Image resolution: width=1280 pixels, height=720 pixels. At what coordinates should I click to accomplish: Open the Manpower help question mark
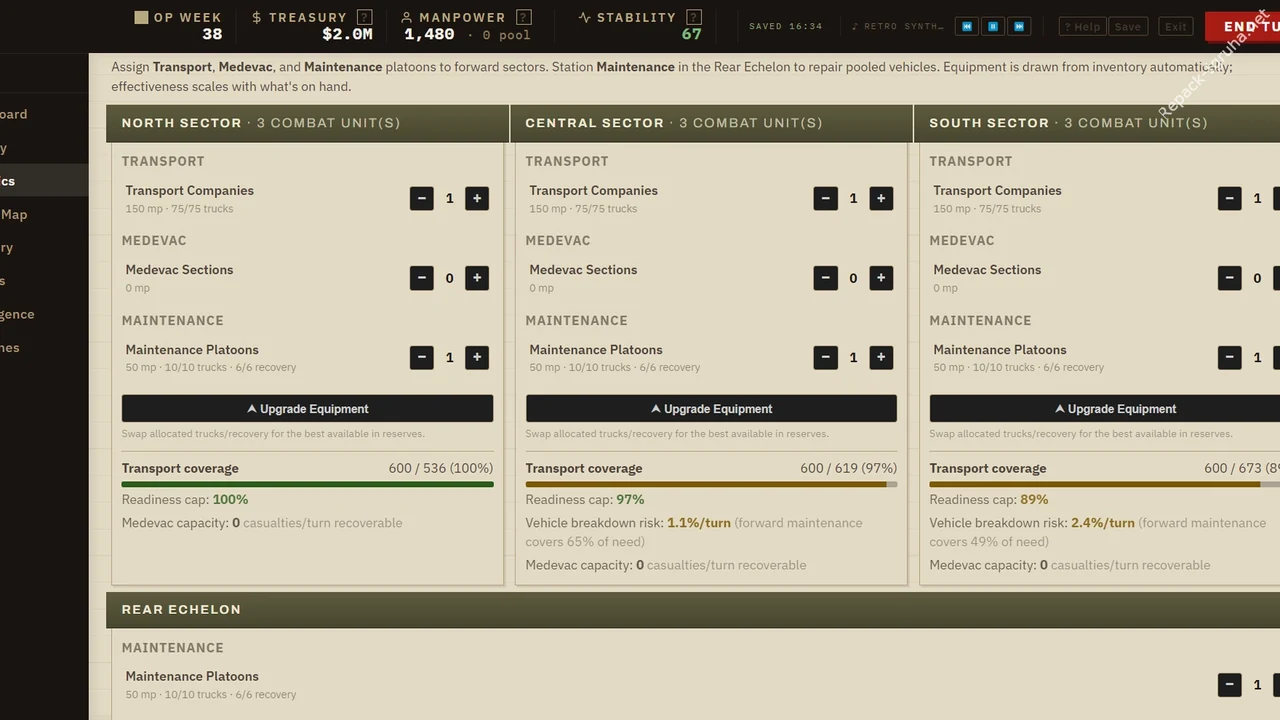coord(524,17)
